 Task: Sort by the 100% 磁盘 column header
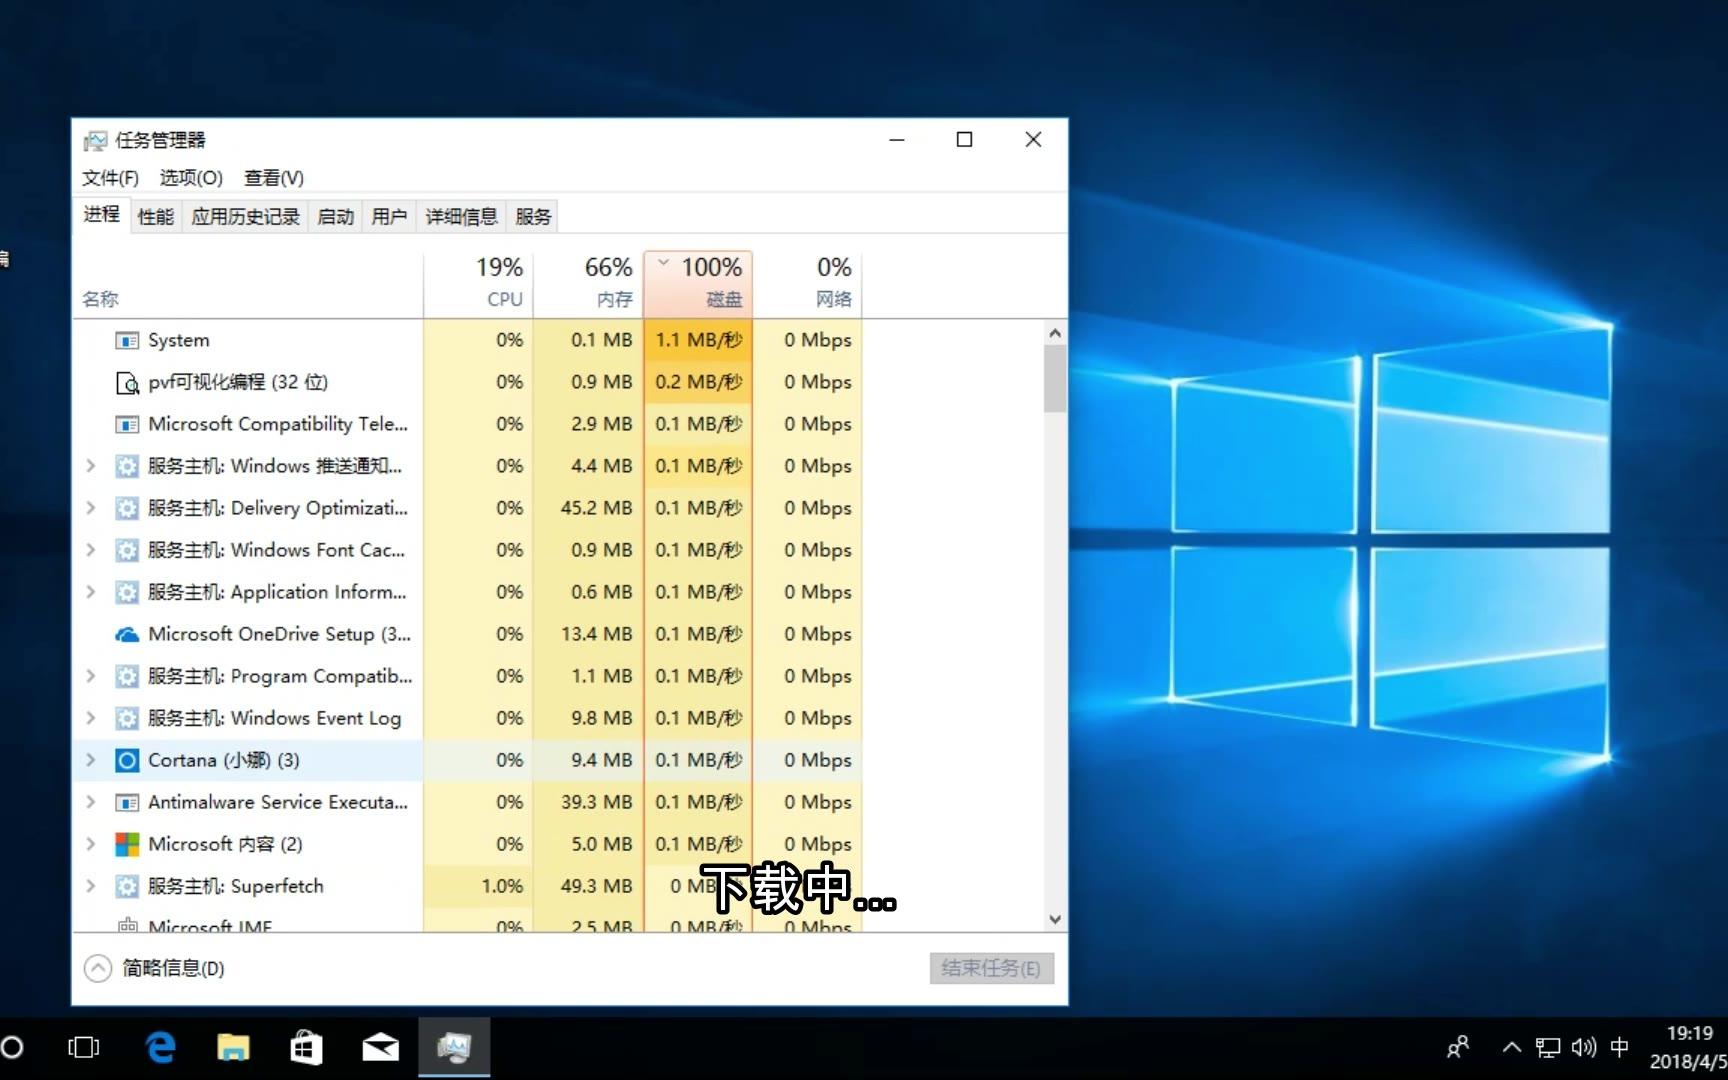tap(698, 283)
